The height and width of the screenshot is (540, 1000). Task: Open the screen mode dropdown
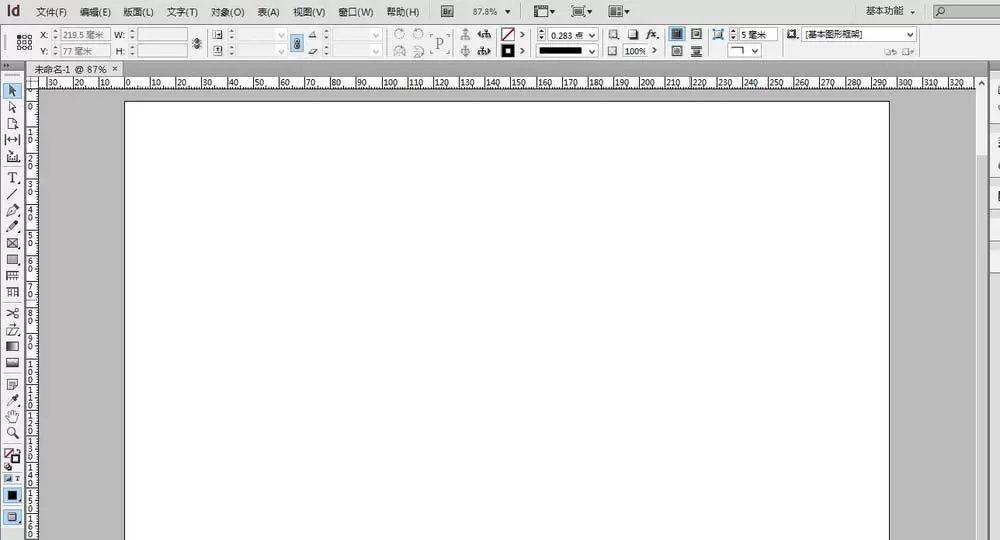point(582,11)
